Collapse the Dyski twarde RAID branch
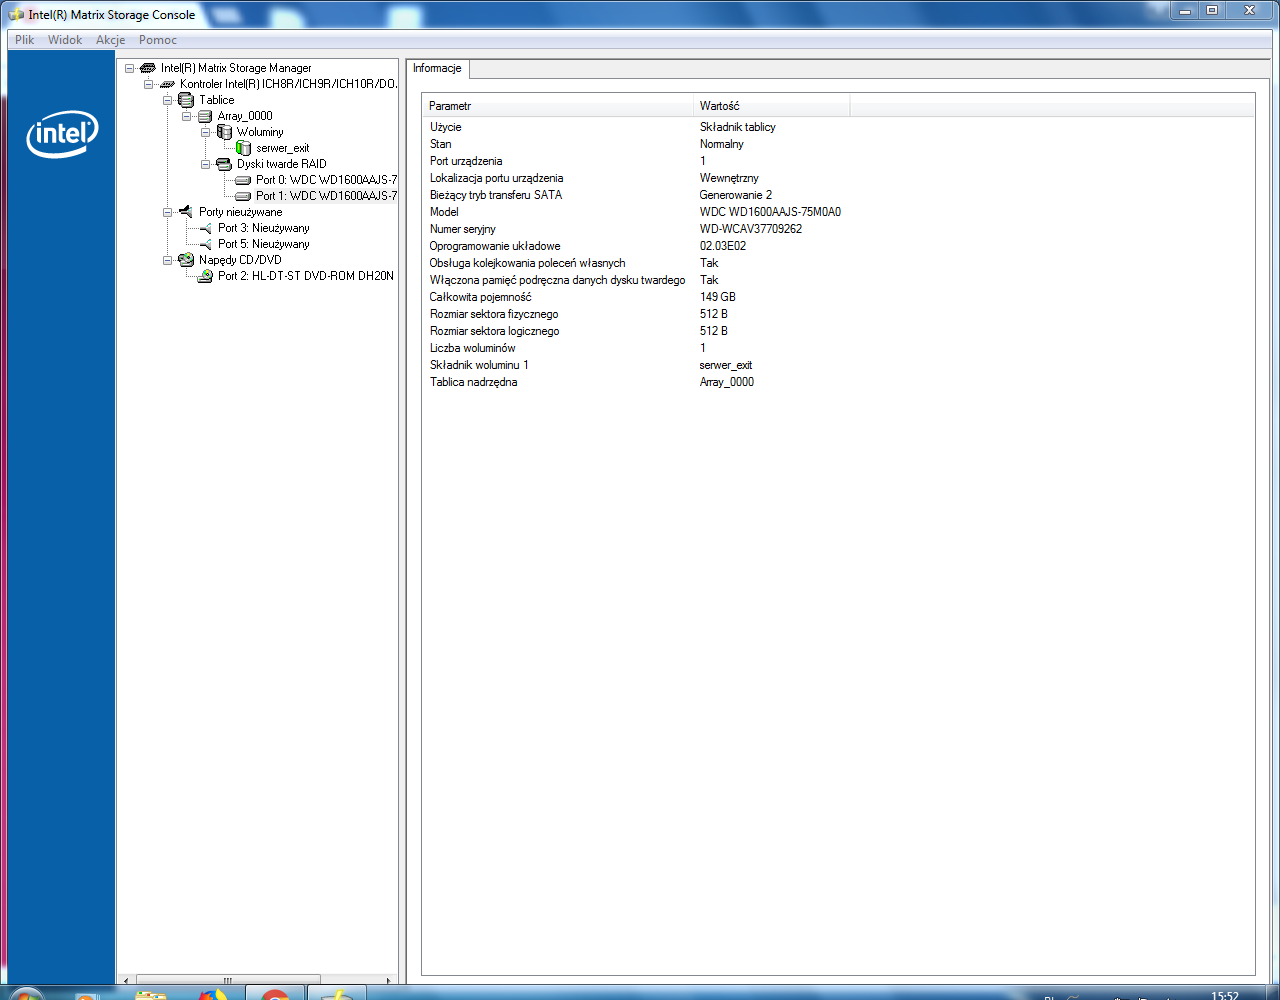 [x=205, y=164]
